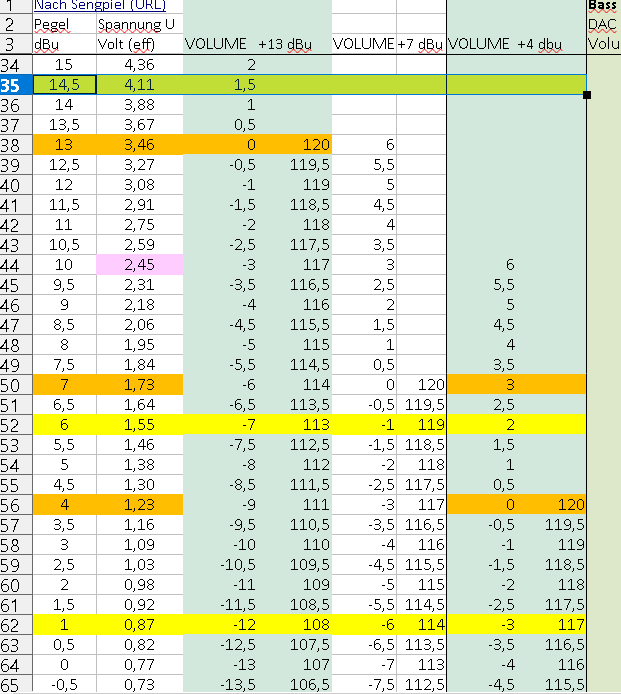The width and height of the screenshot is (621, 694).
Task: Select row header 62
Action: (16, 625)
